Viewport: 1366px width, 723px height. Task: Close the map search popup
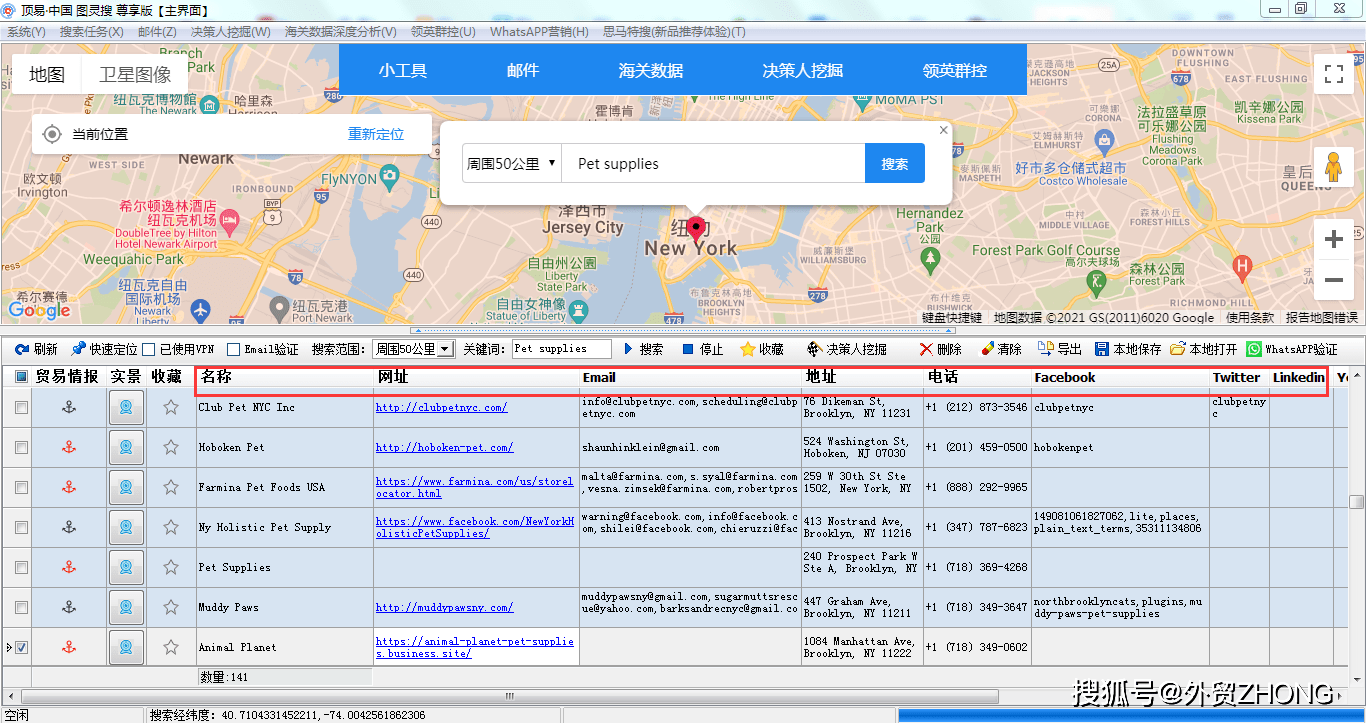pyautogui.click(x=943, y=130)
